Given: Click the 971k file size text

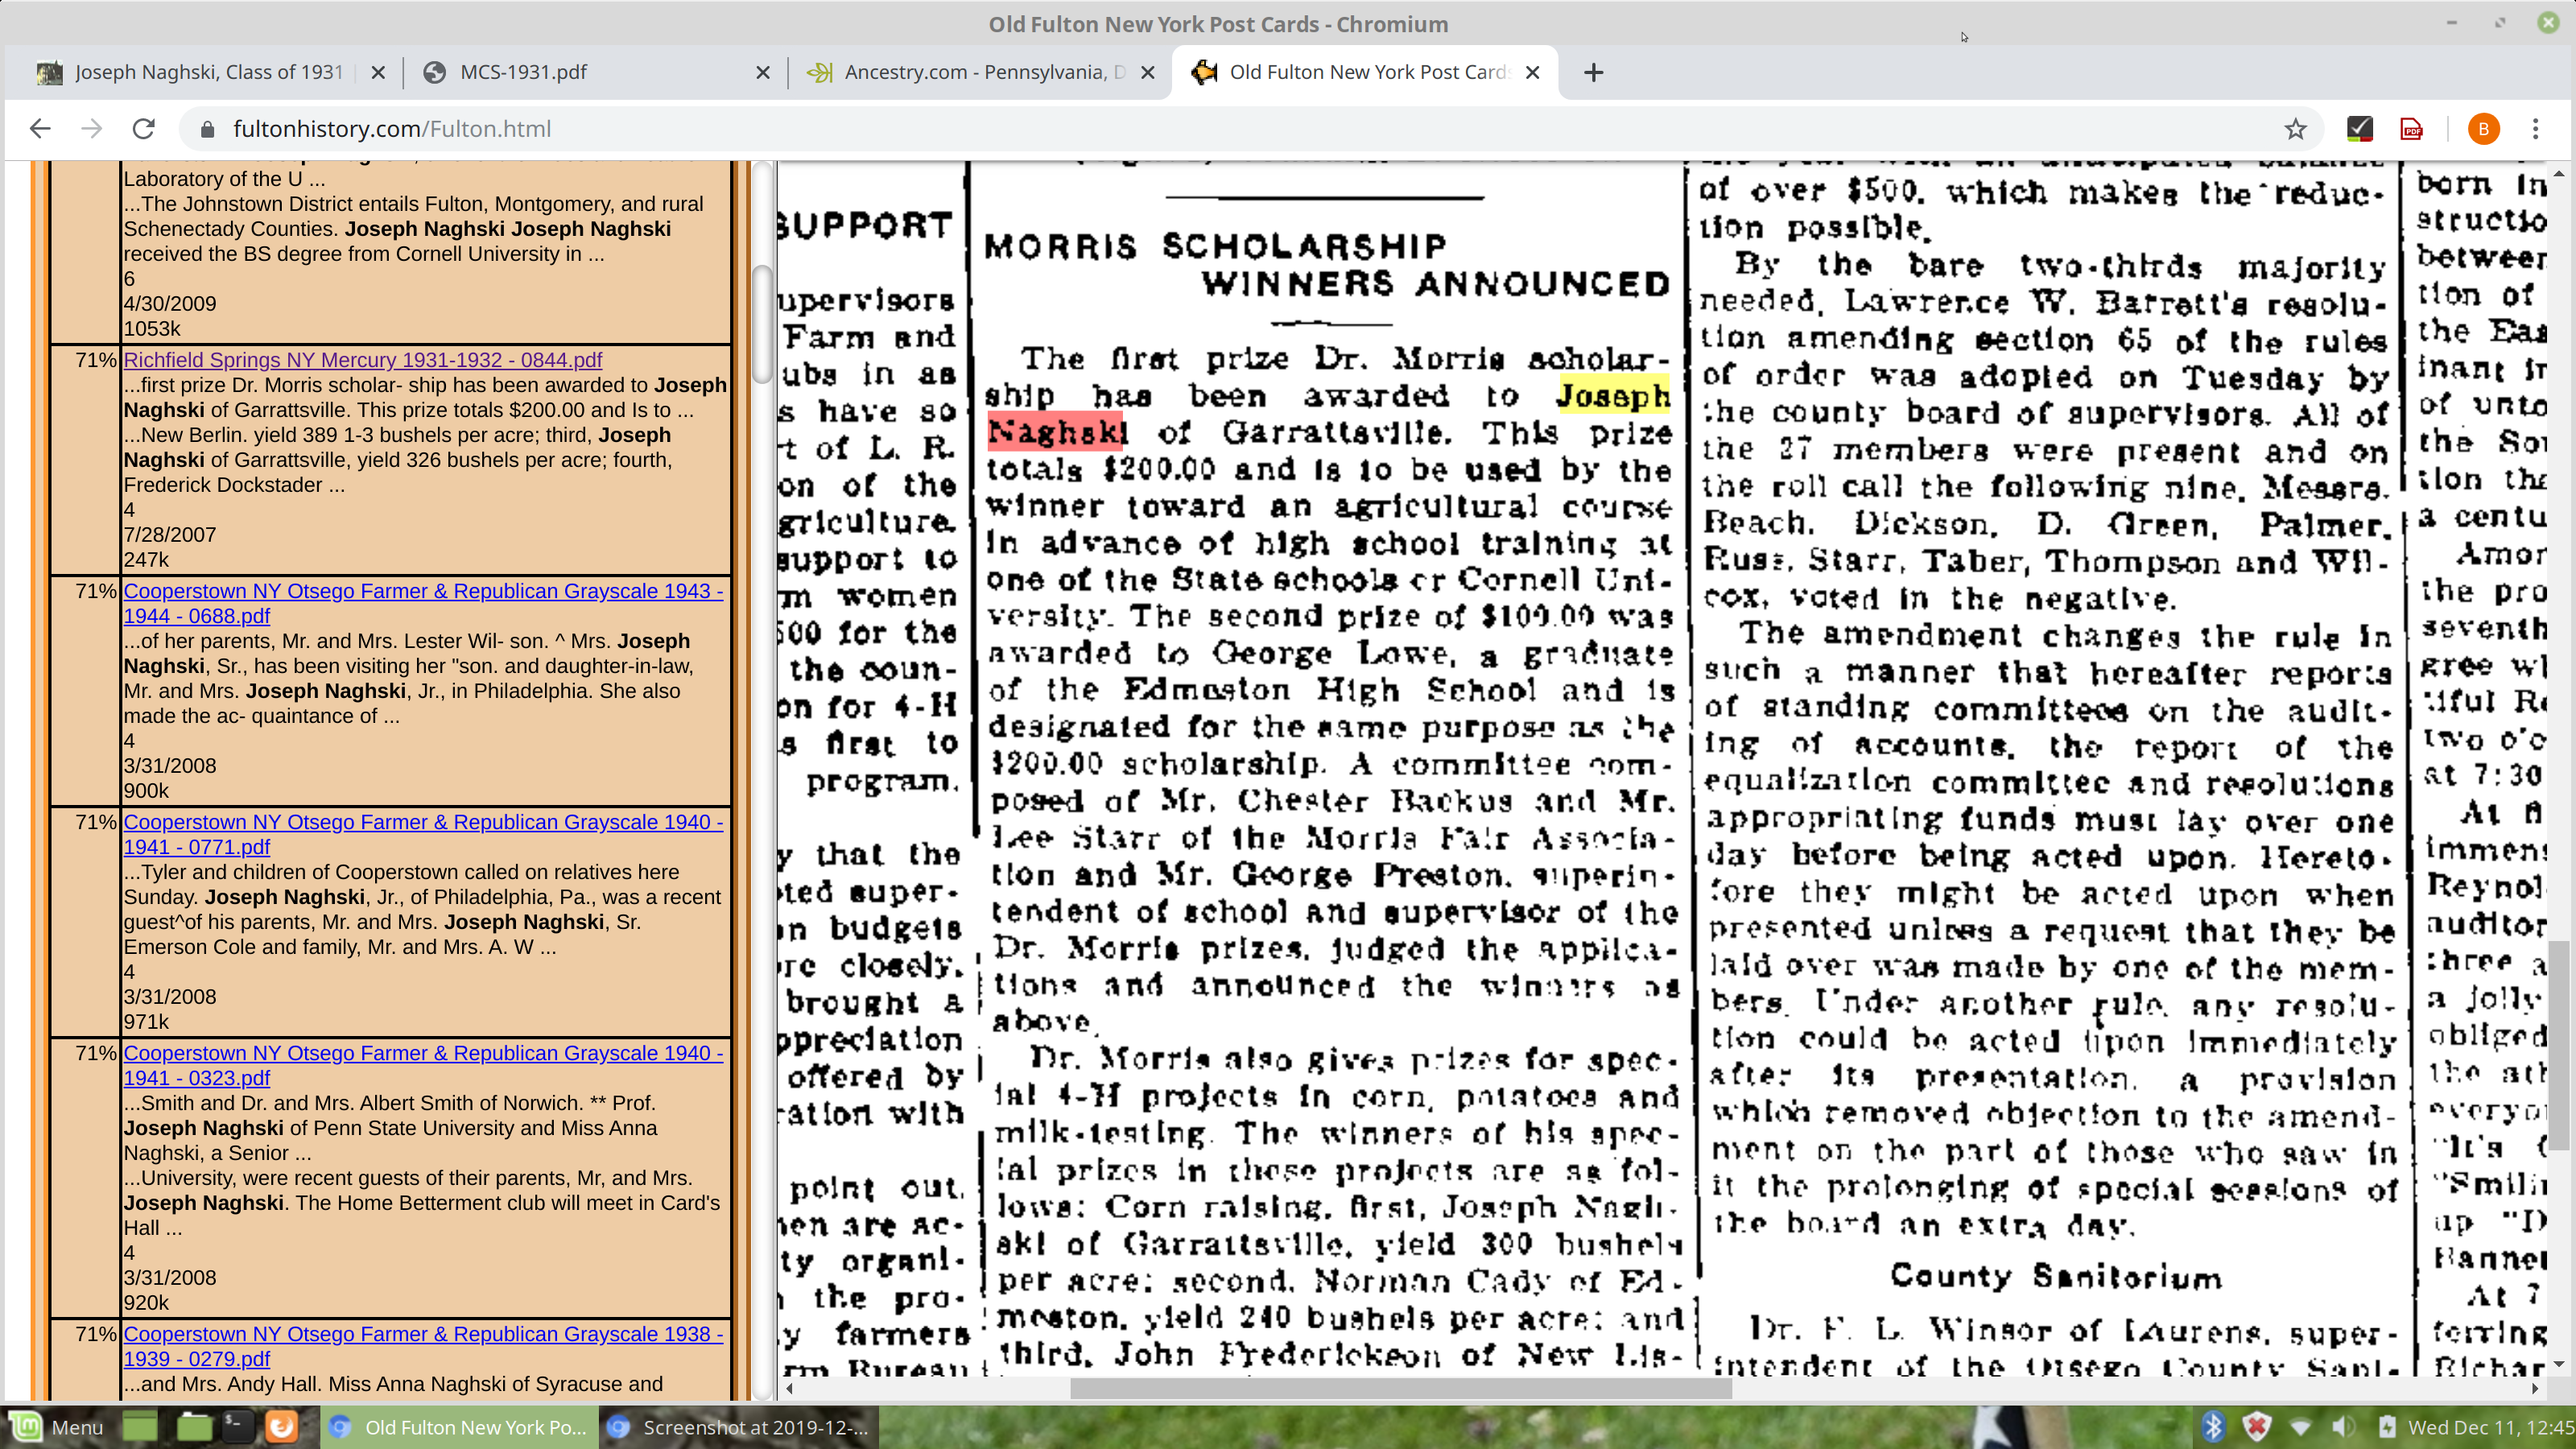Looking at the screenshot, I should tap(147, 1022).
